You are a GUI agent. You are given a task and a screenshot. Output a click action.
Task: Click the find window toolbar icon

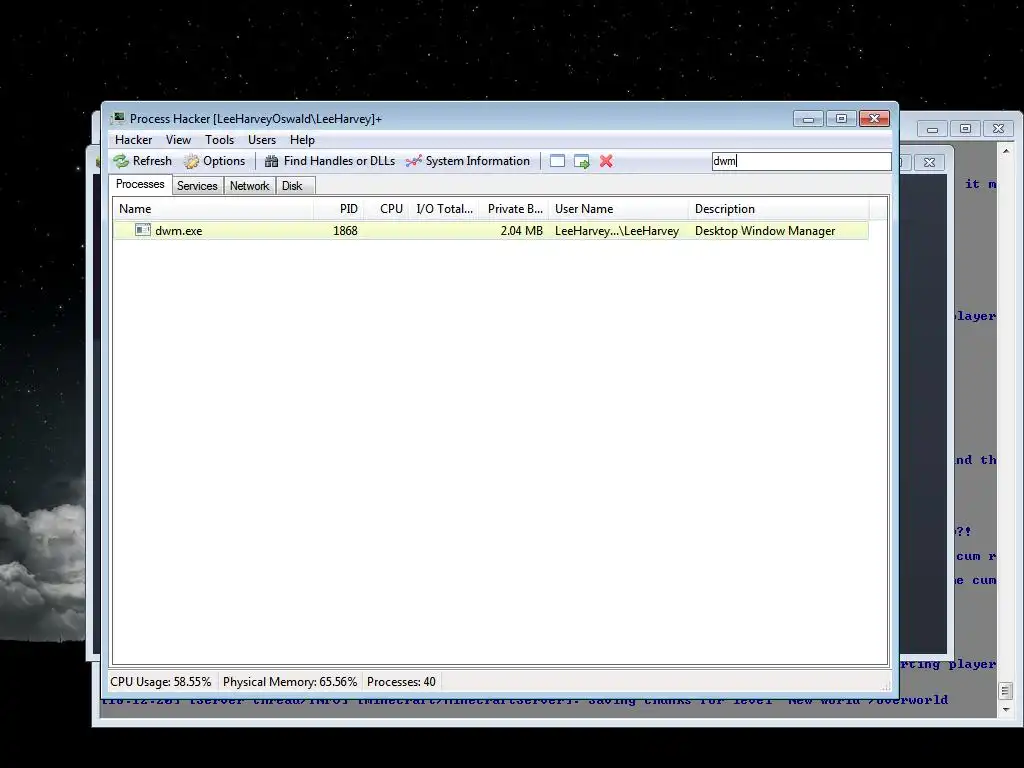pos(557,161)
